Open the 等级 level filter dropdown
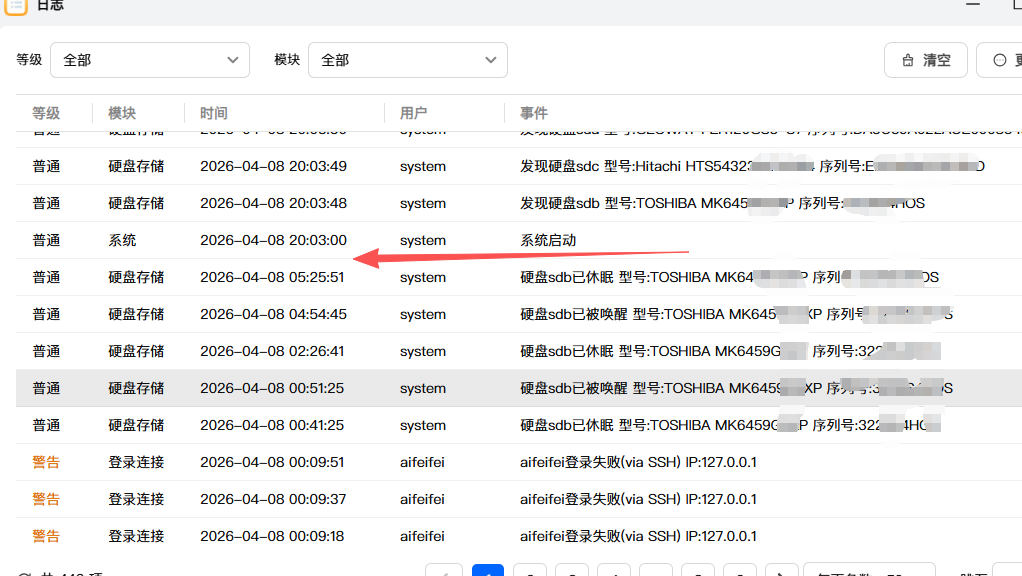The height and width of the screenshot is (576, 1022). (150, 60)
